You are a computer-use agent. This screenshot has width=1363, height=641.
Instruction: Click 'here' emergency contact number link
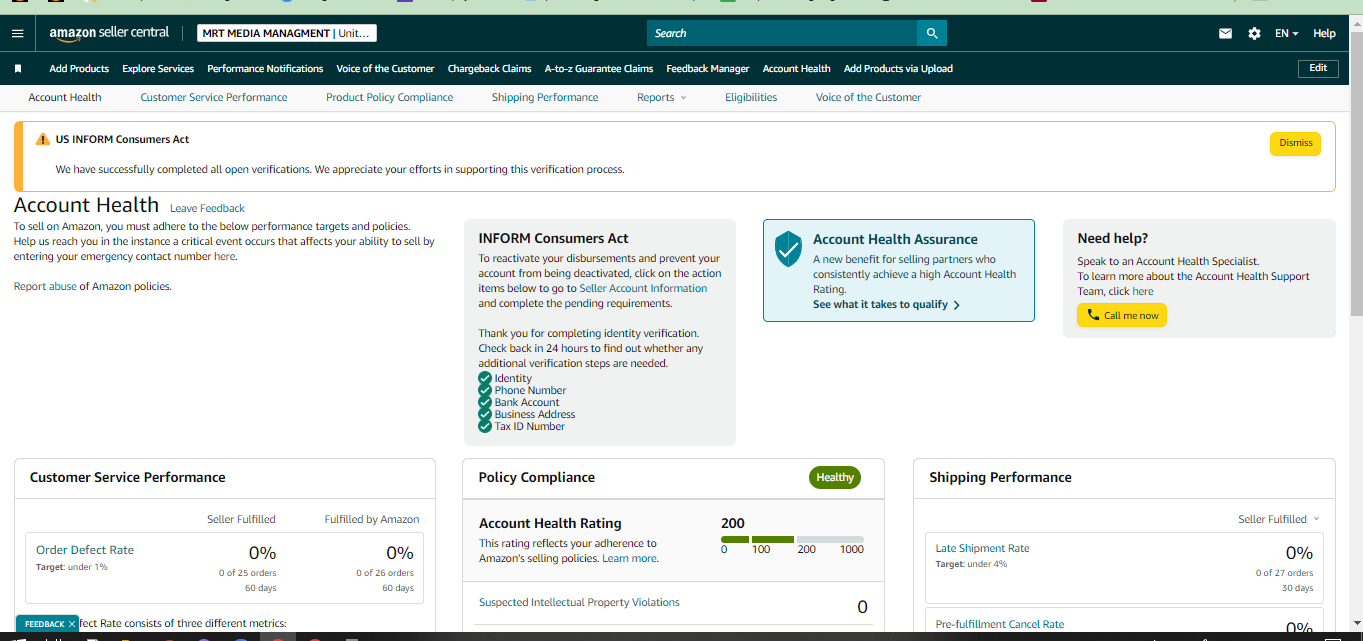coord(225,256)
